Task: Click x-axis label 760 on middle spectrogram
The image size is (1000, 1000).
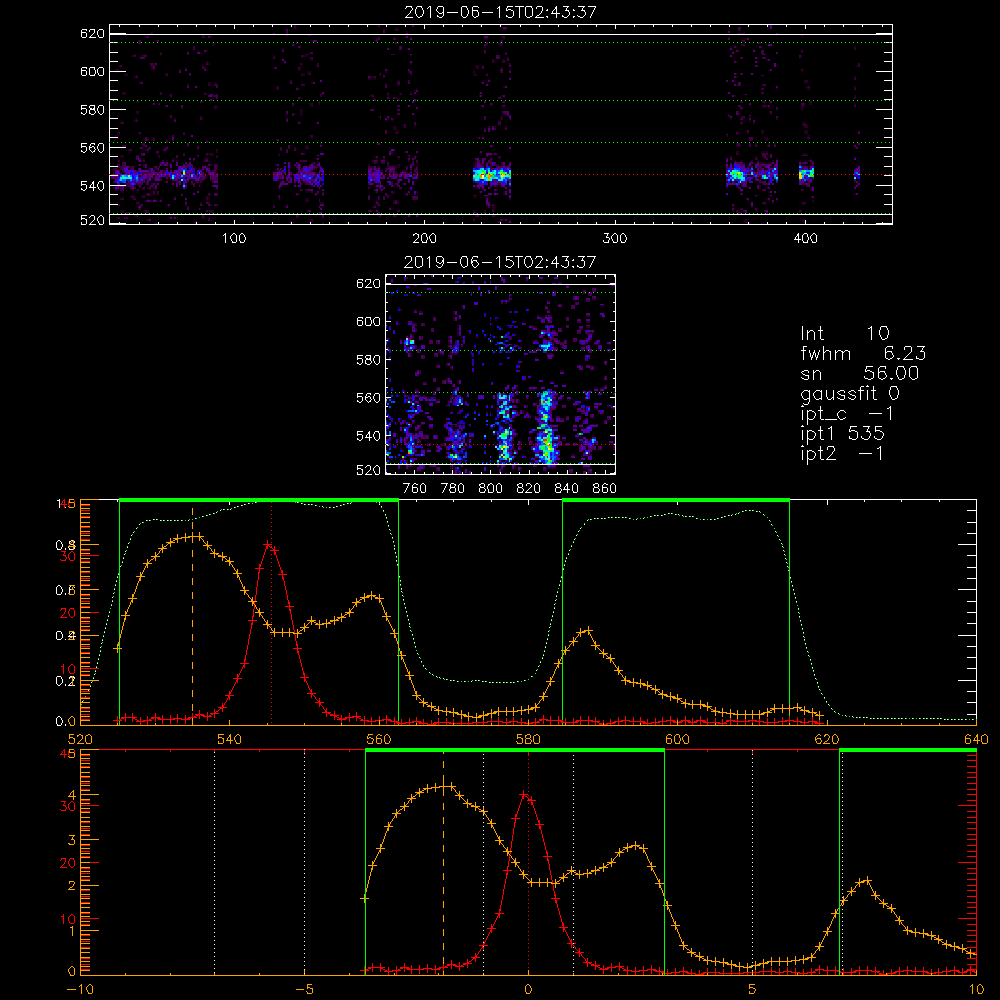Action: [415, 489]
